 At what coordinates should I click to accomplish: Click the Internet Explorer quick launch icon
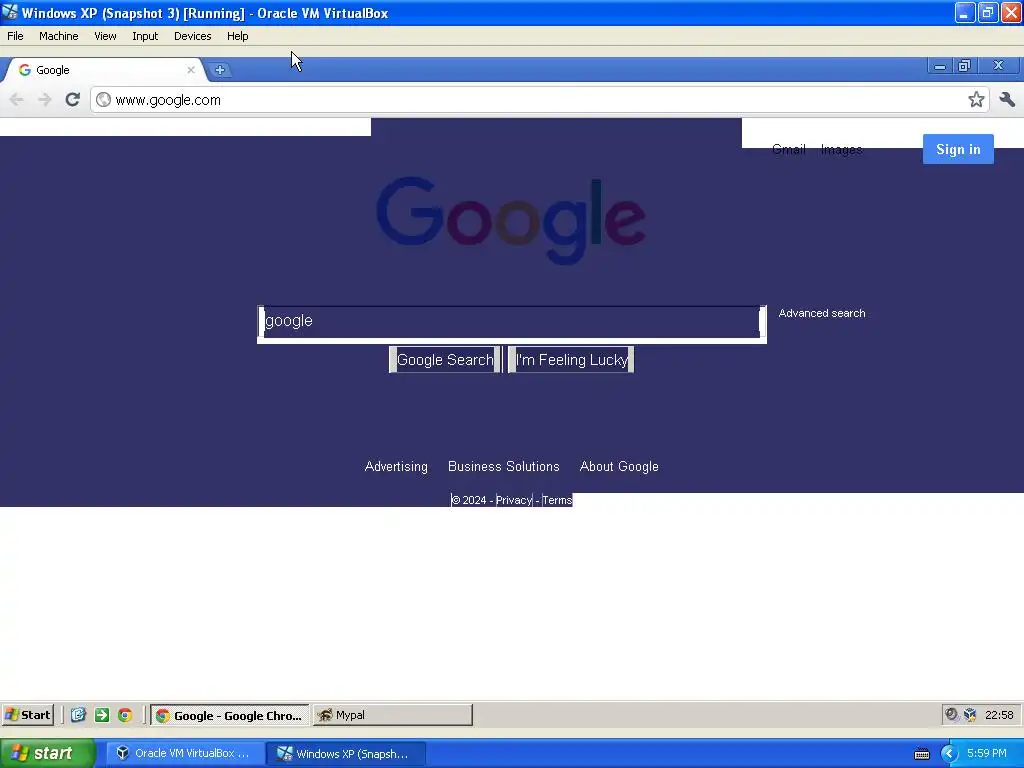(78, 715)
